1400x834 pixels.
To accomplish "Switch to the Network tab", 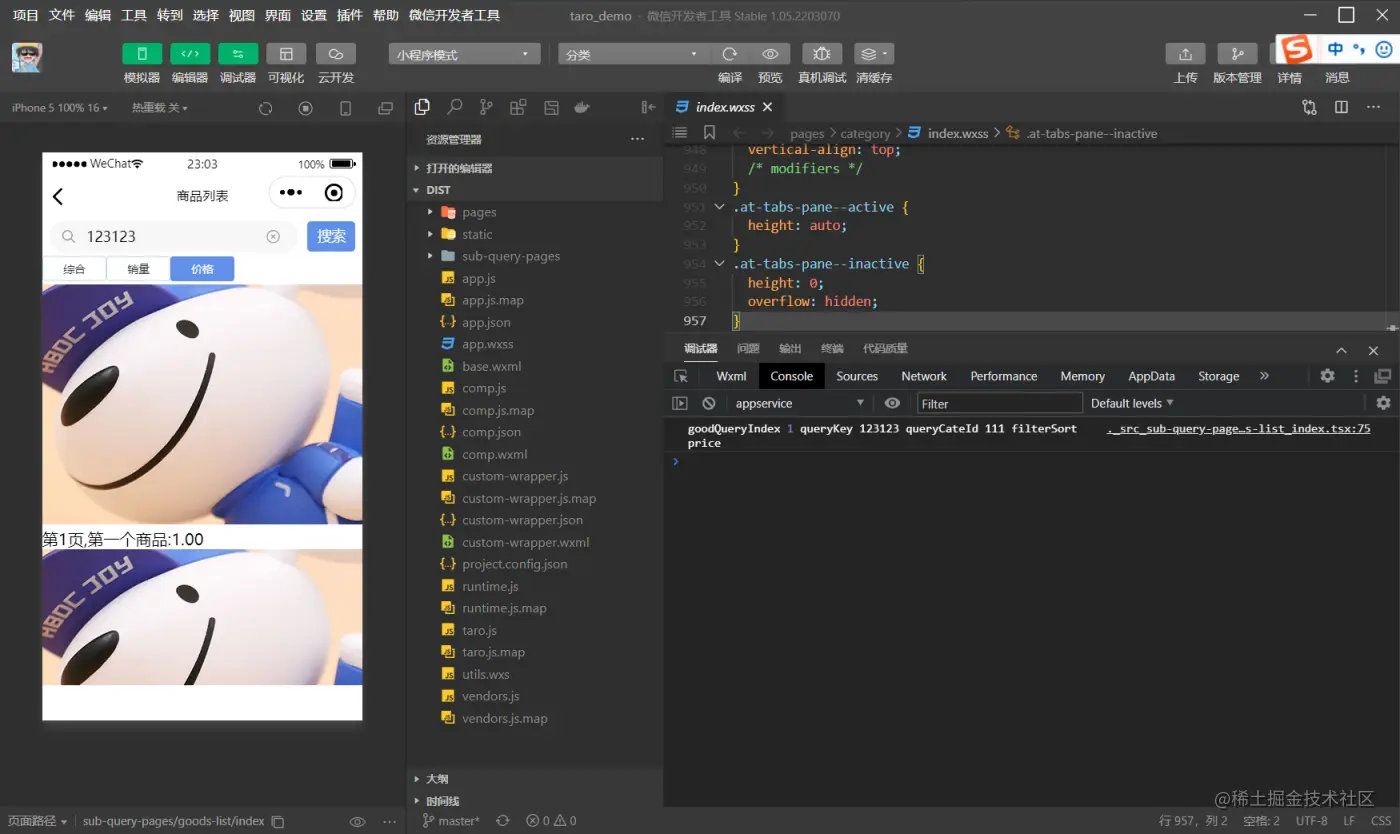I will [924, 376].
